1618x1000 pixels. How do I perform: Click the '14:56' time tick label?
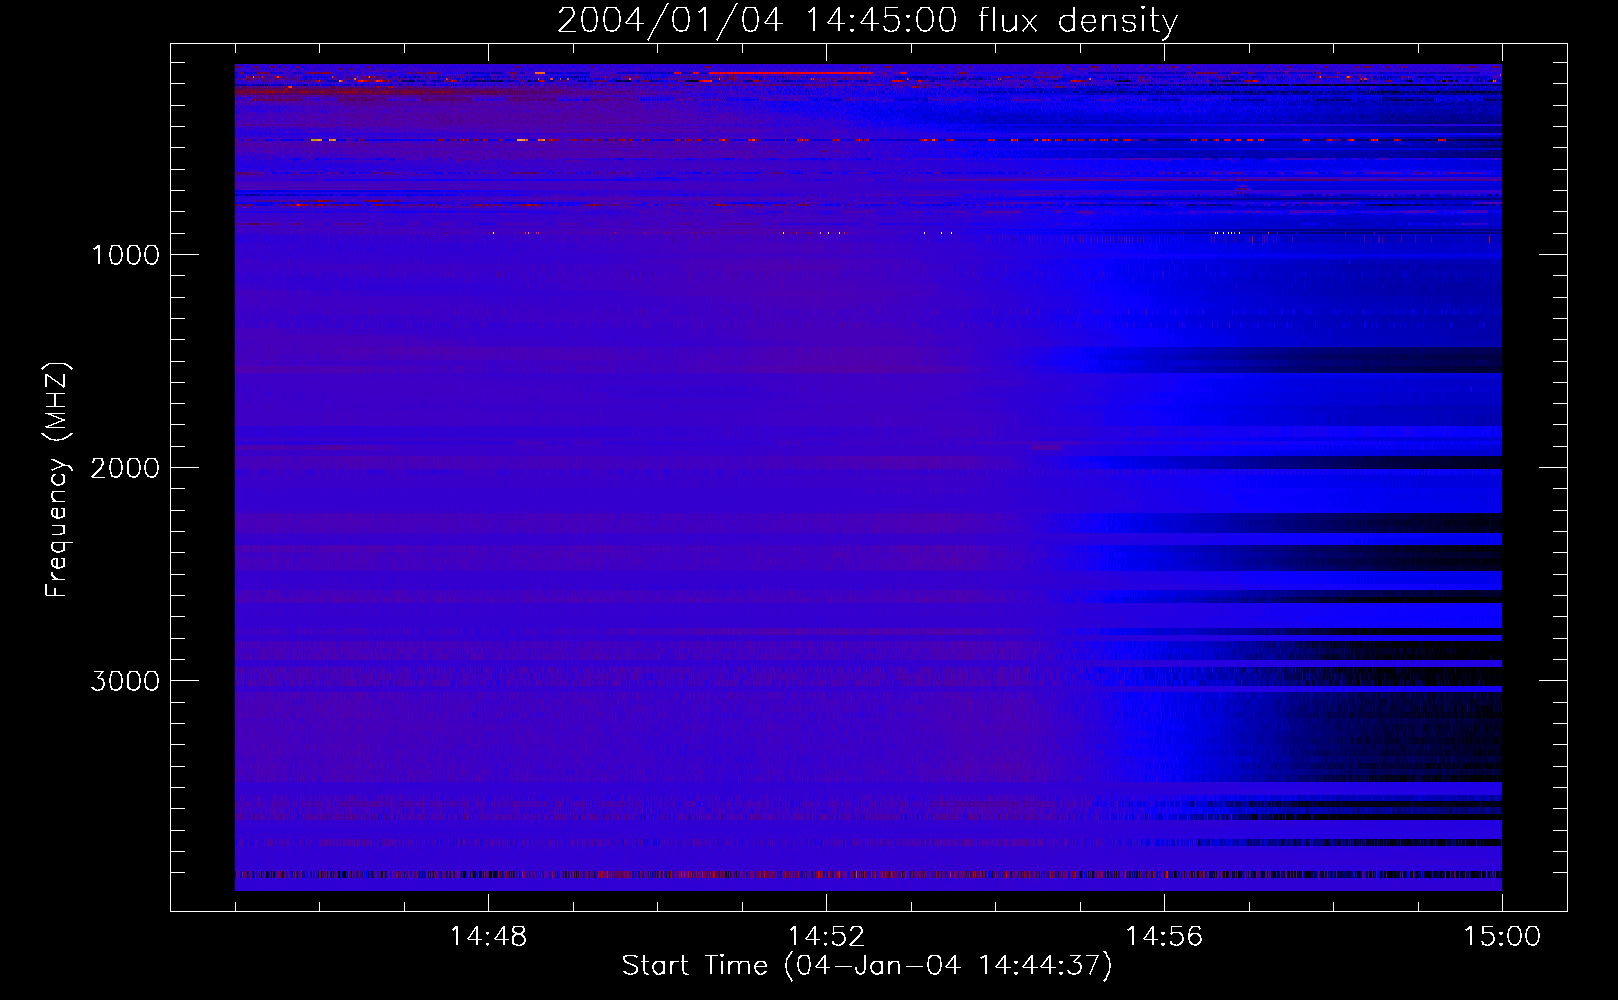click(1164, 936)
